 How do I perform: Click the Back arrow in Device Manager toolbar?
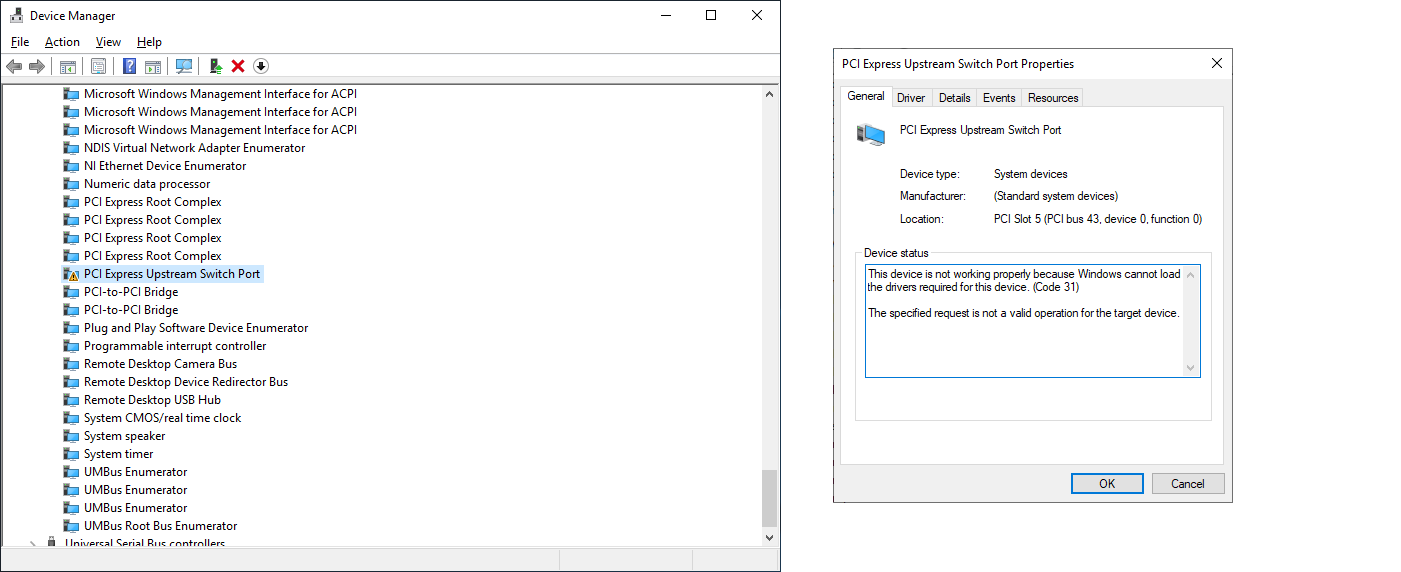coord(14,66)
